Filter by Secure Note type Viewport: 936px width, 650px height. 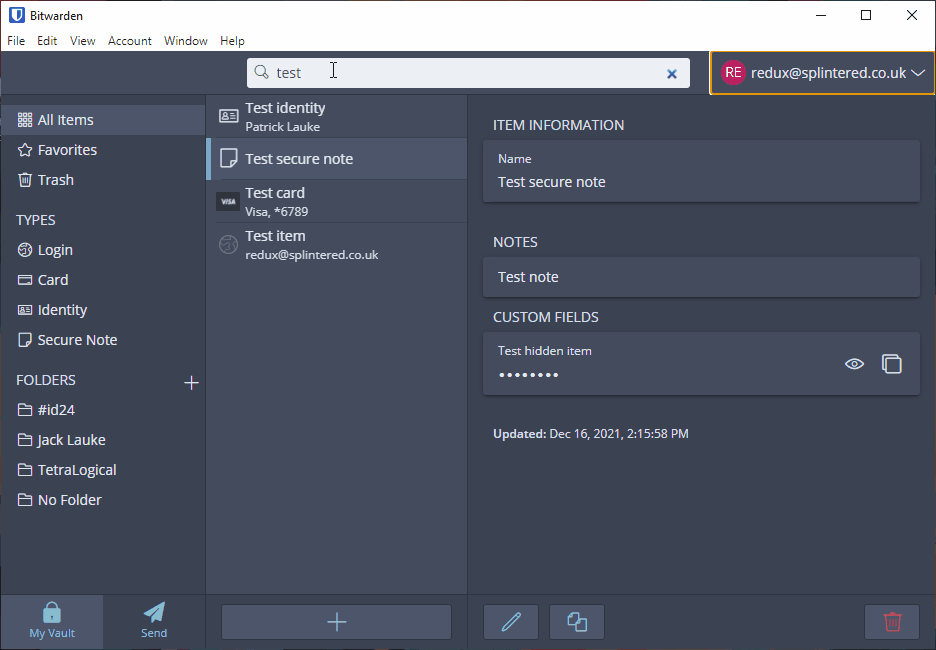(67, 340)
